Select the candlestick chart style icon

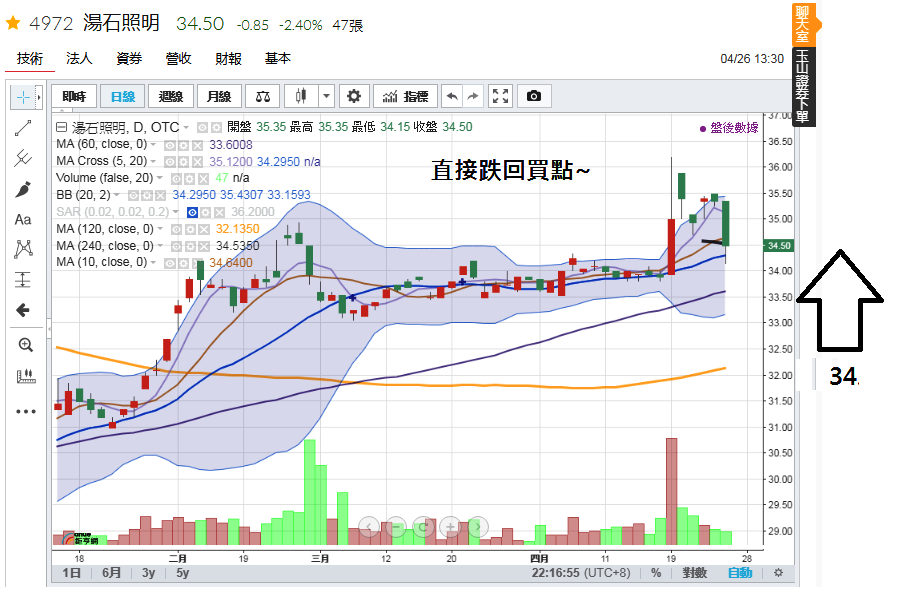coord(301,96)
